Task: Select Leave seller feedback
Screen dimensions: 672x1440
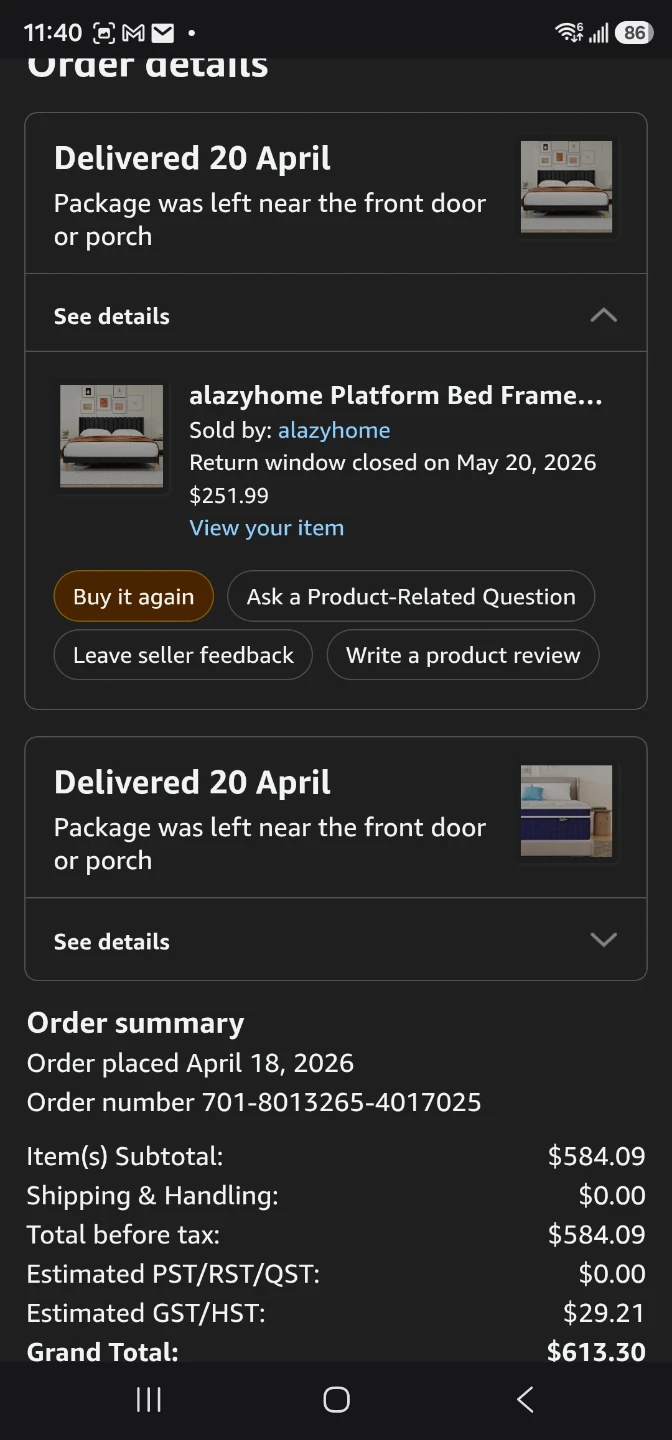Action: pyautogui.click(x=183, y=655)
